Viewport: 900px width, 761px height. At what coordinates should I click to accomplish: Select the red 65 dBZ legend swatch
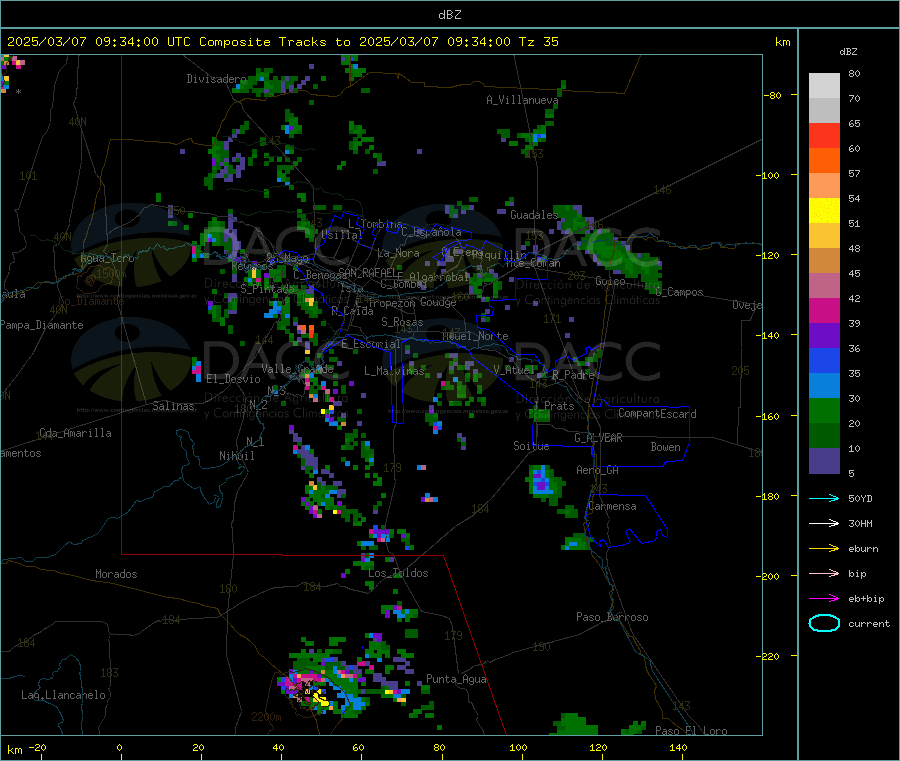(824, 135)
